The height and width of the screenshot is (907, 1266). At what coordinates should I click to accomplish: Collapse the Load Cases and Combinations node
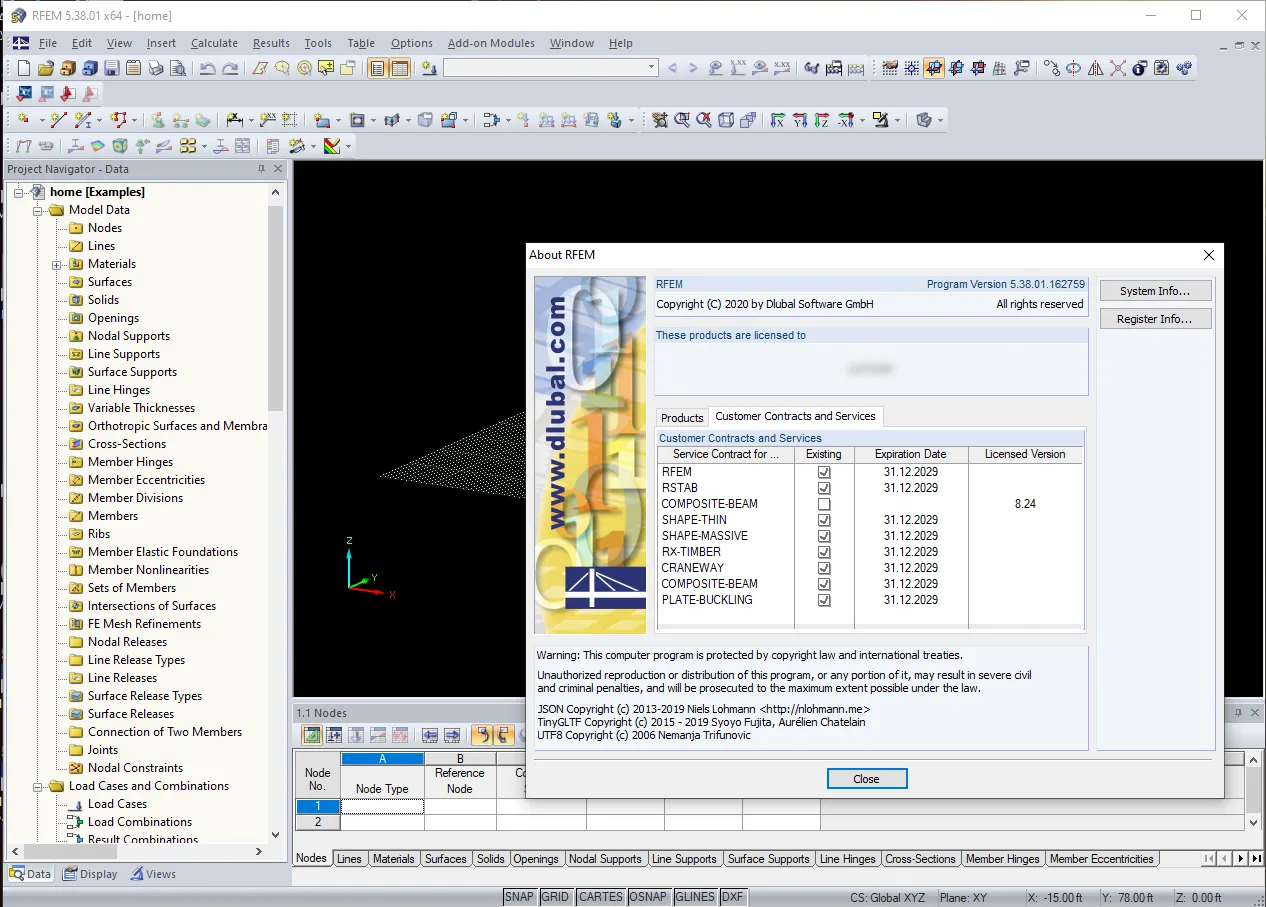coord(38,786)
